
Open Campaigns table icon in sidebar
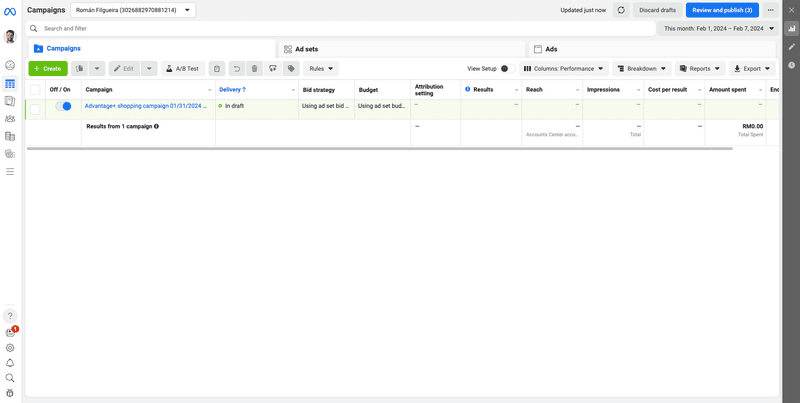click(10, 84)
